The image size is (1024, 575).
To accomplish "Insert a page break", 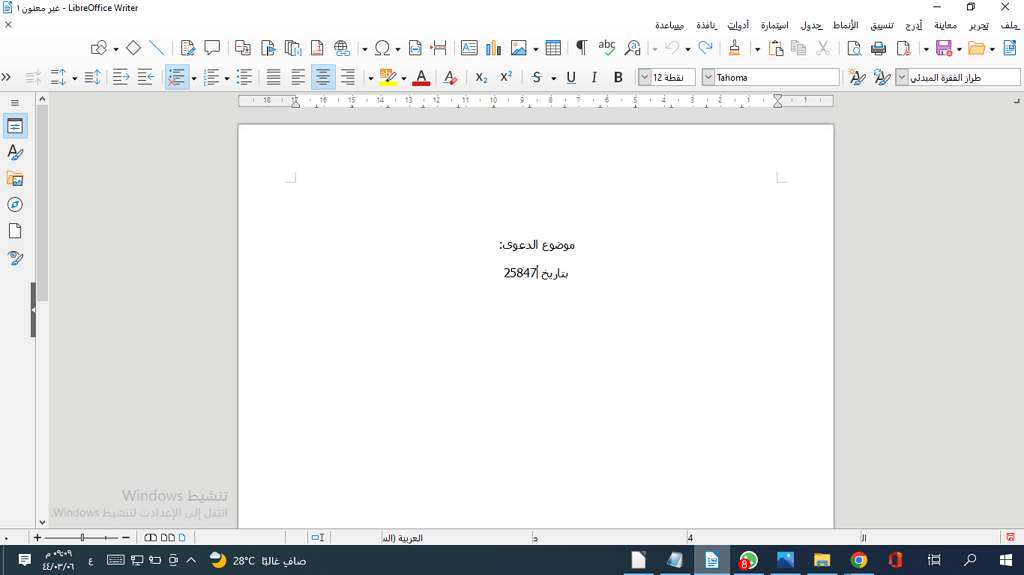I will (439, 48).
